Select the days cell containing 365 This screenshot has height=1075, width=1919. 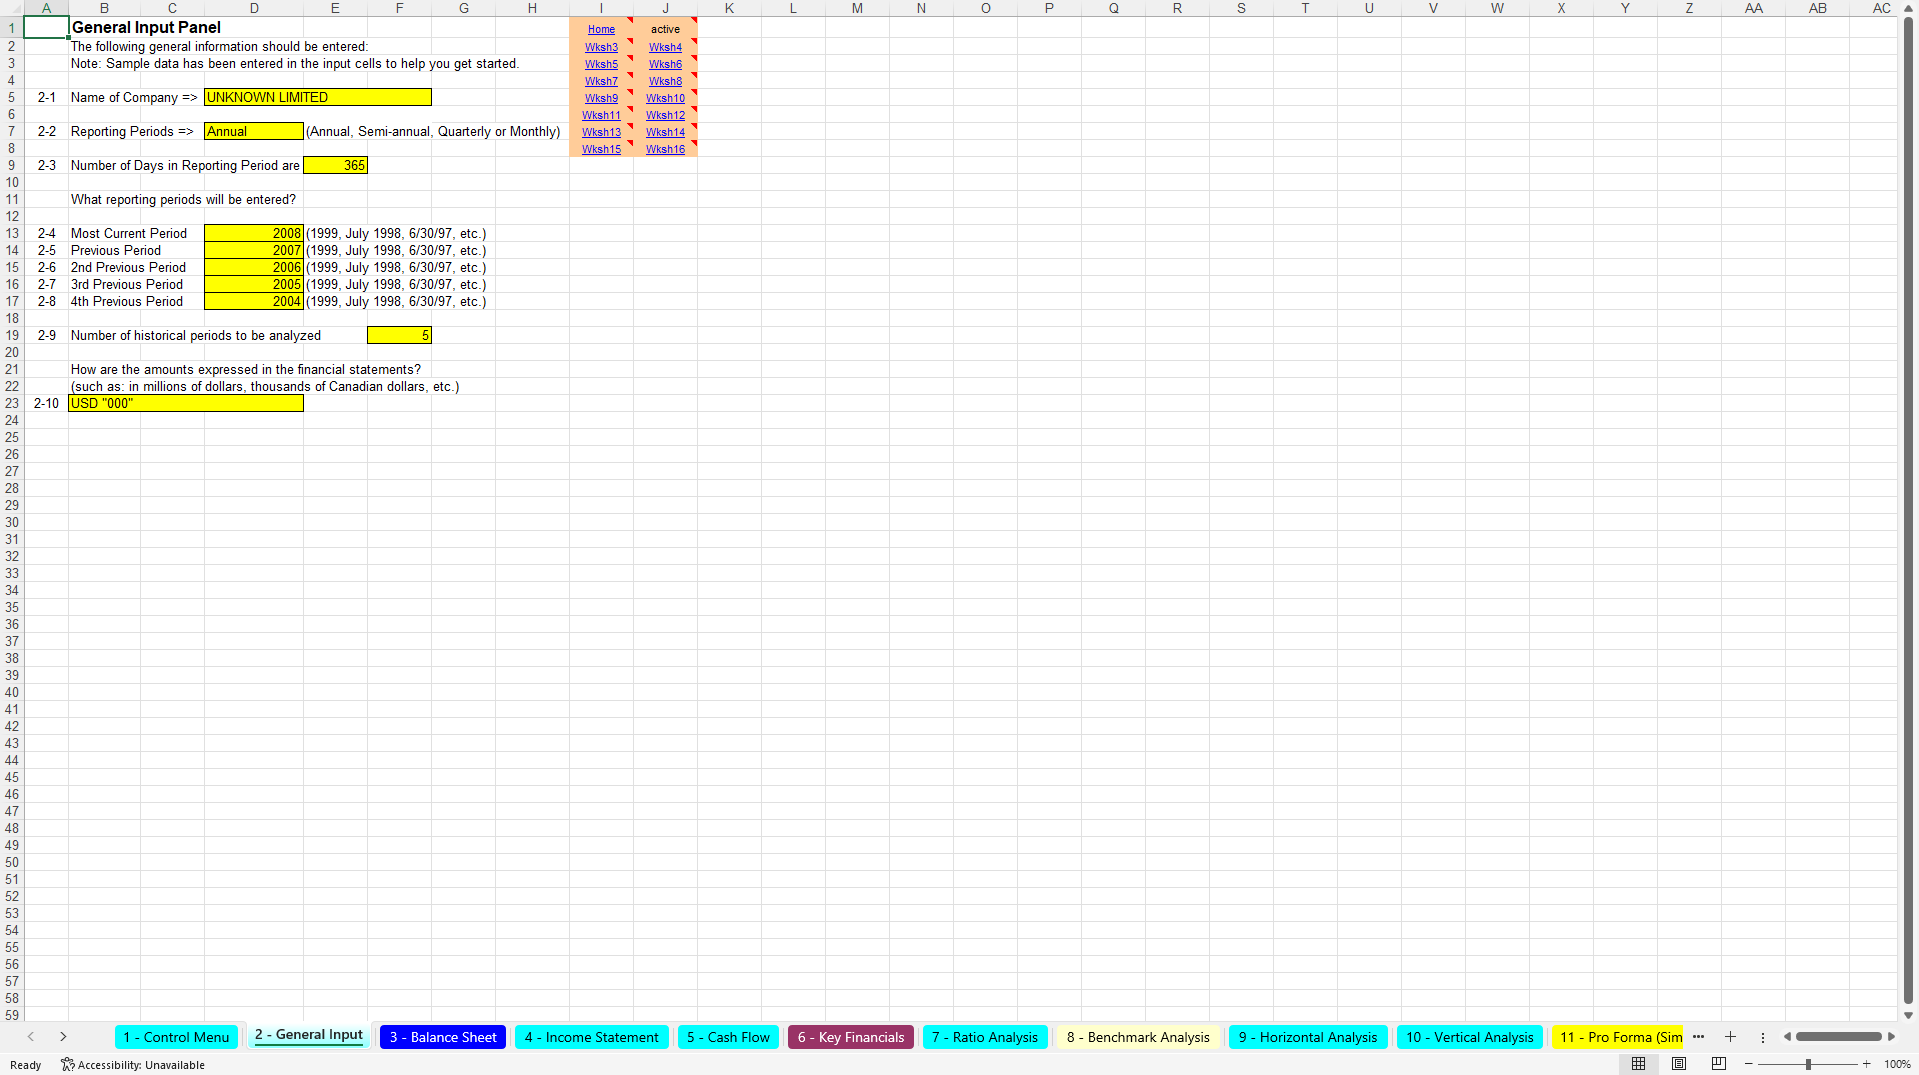coord(336,165)
